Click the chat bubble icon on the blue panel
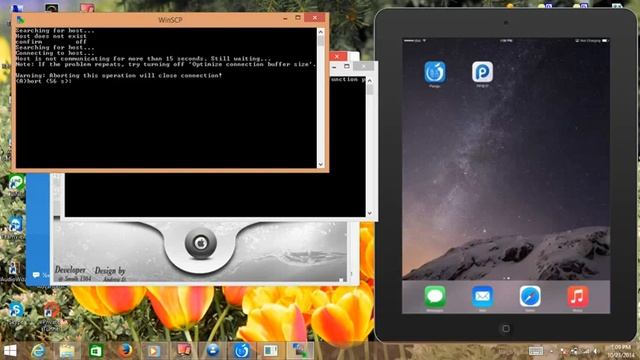Image resolution: width=640 pixels, height=360 pixels. 36,275
